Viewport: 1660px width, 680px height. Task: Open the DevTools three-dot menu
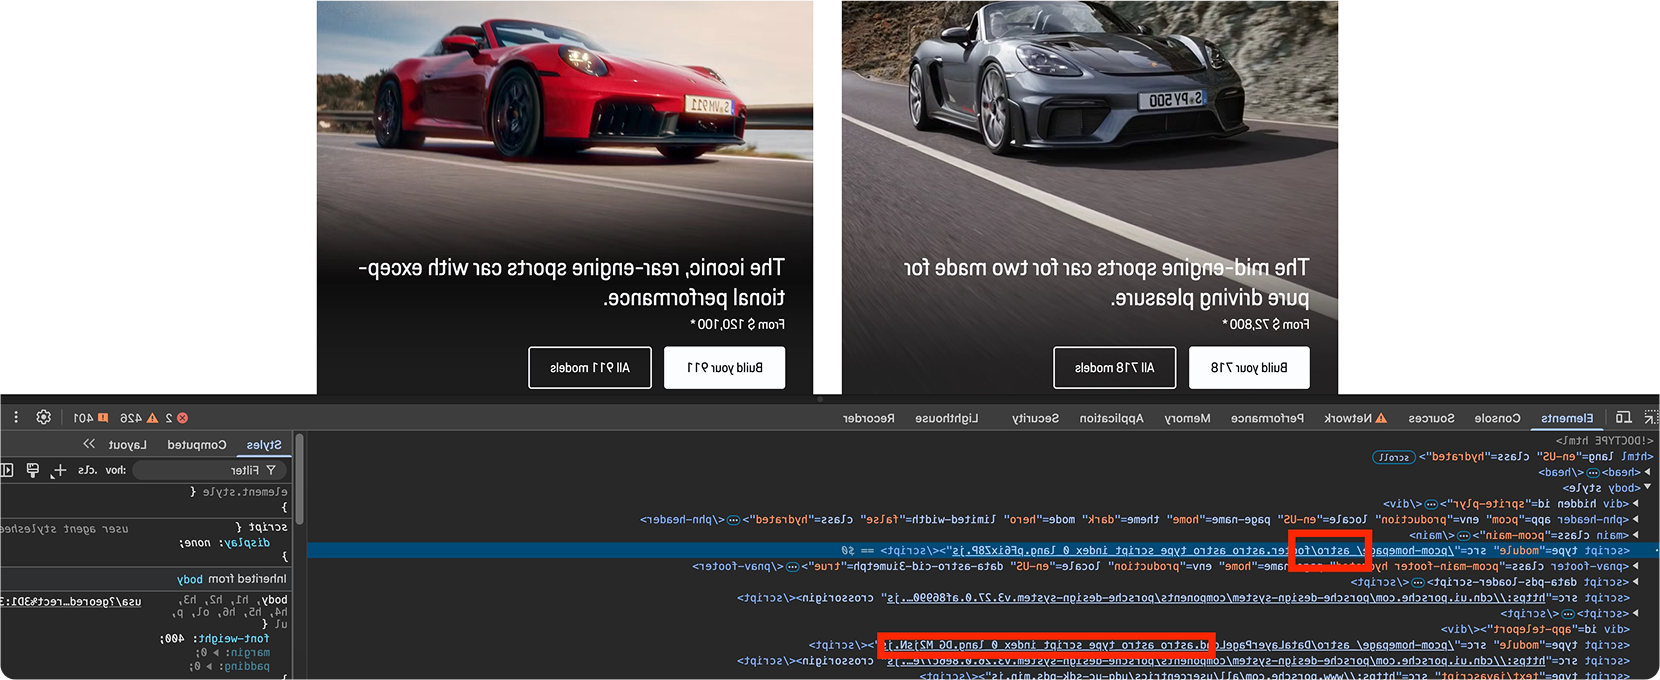tap(16, 418)
